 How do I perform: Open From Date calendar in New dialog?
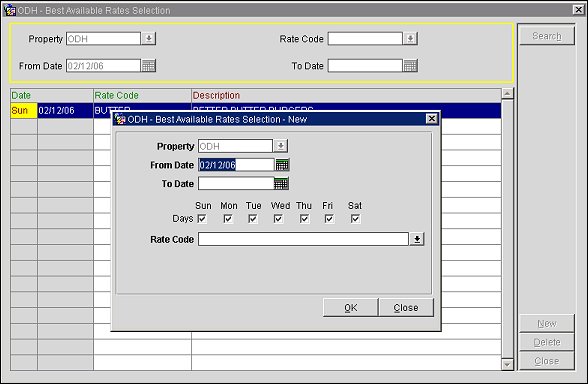click(x=282, y=165)
